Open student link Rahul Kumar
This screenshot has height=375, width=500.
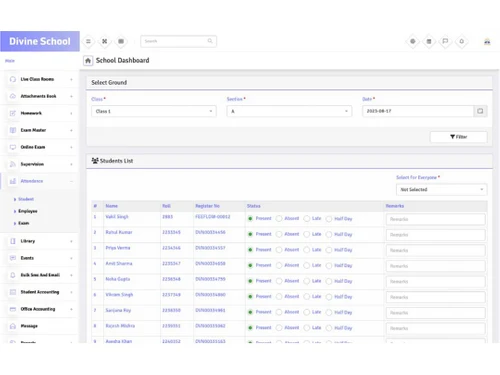tap(119, 232)
